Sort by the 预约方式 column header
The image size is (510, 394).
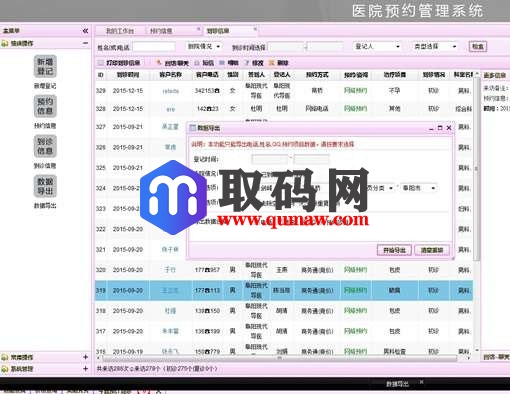[317, 75]
